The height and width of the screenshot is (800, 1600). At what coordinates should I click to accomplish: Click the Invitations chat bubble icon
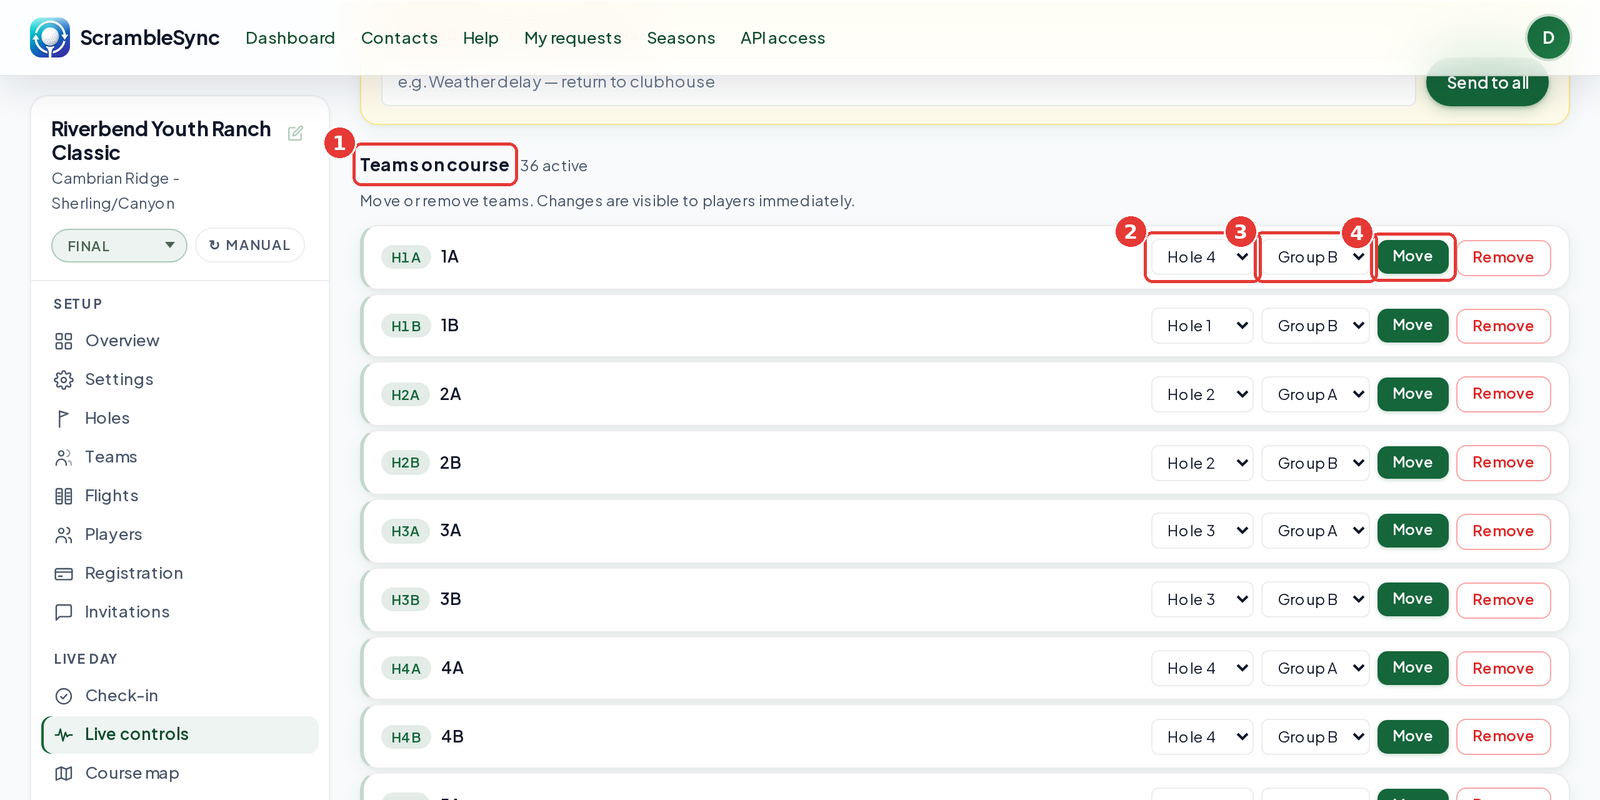click(64, 612)
